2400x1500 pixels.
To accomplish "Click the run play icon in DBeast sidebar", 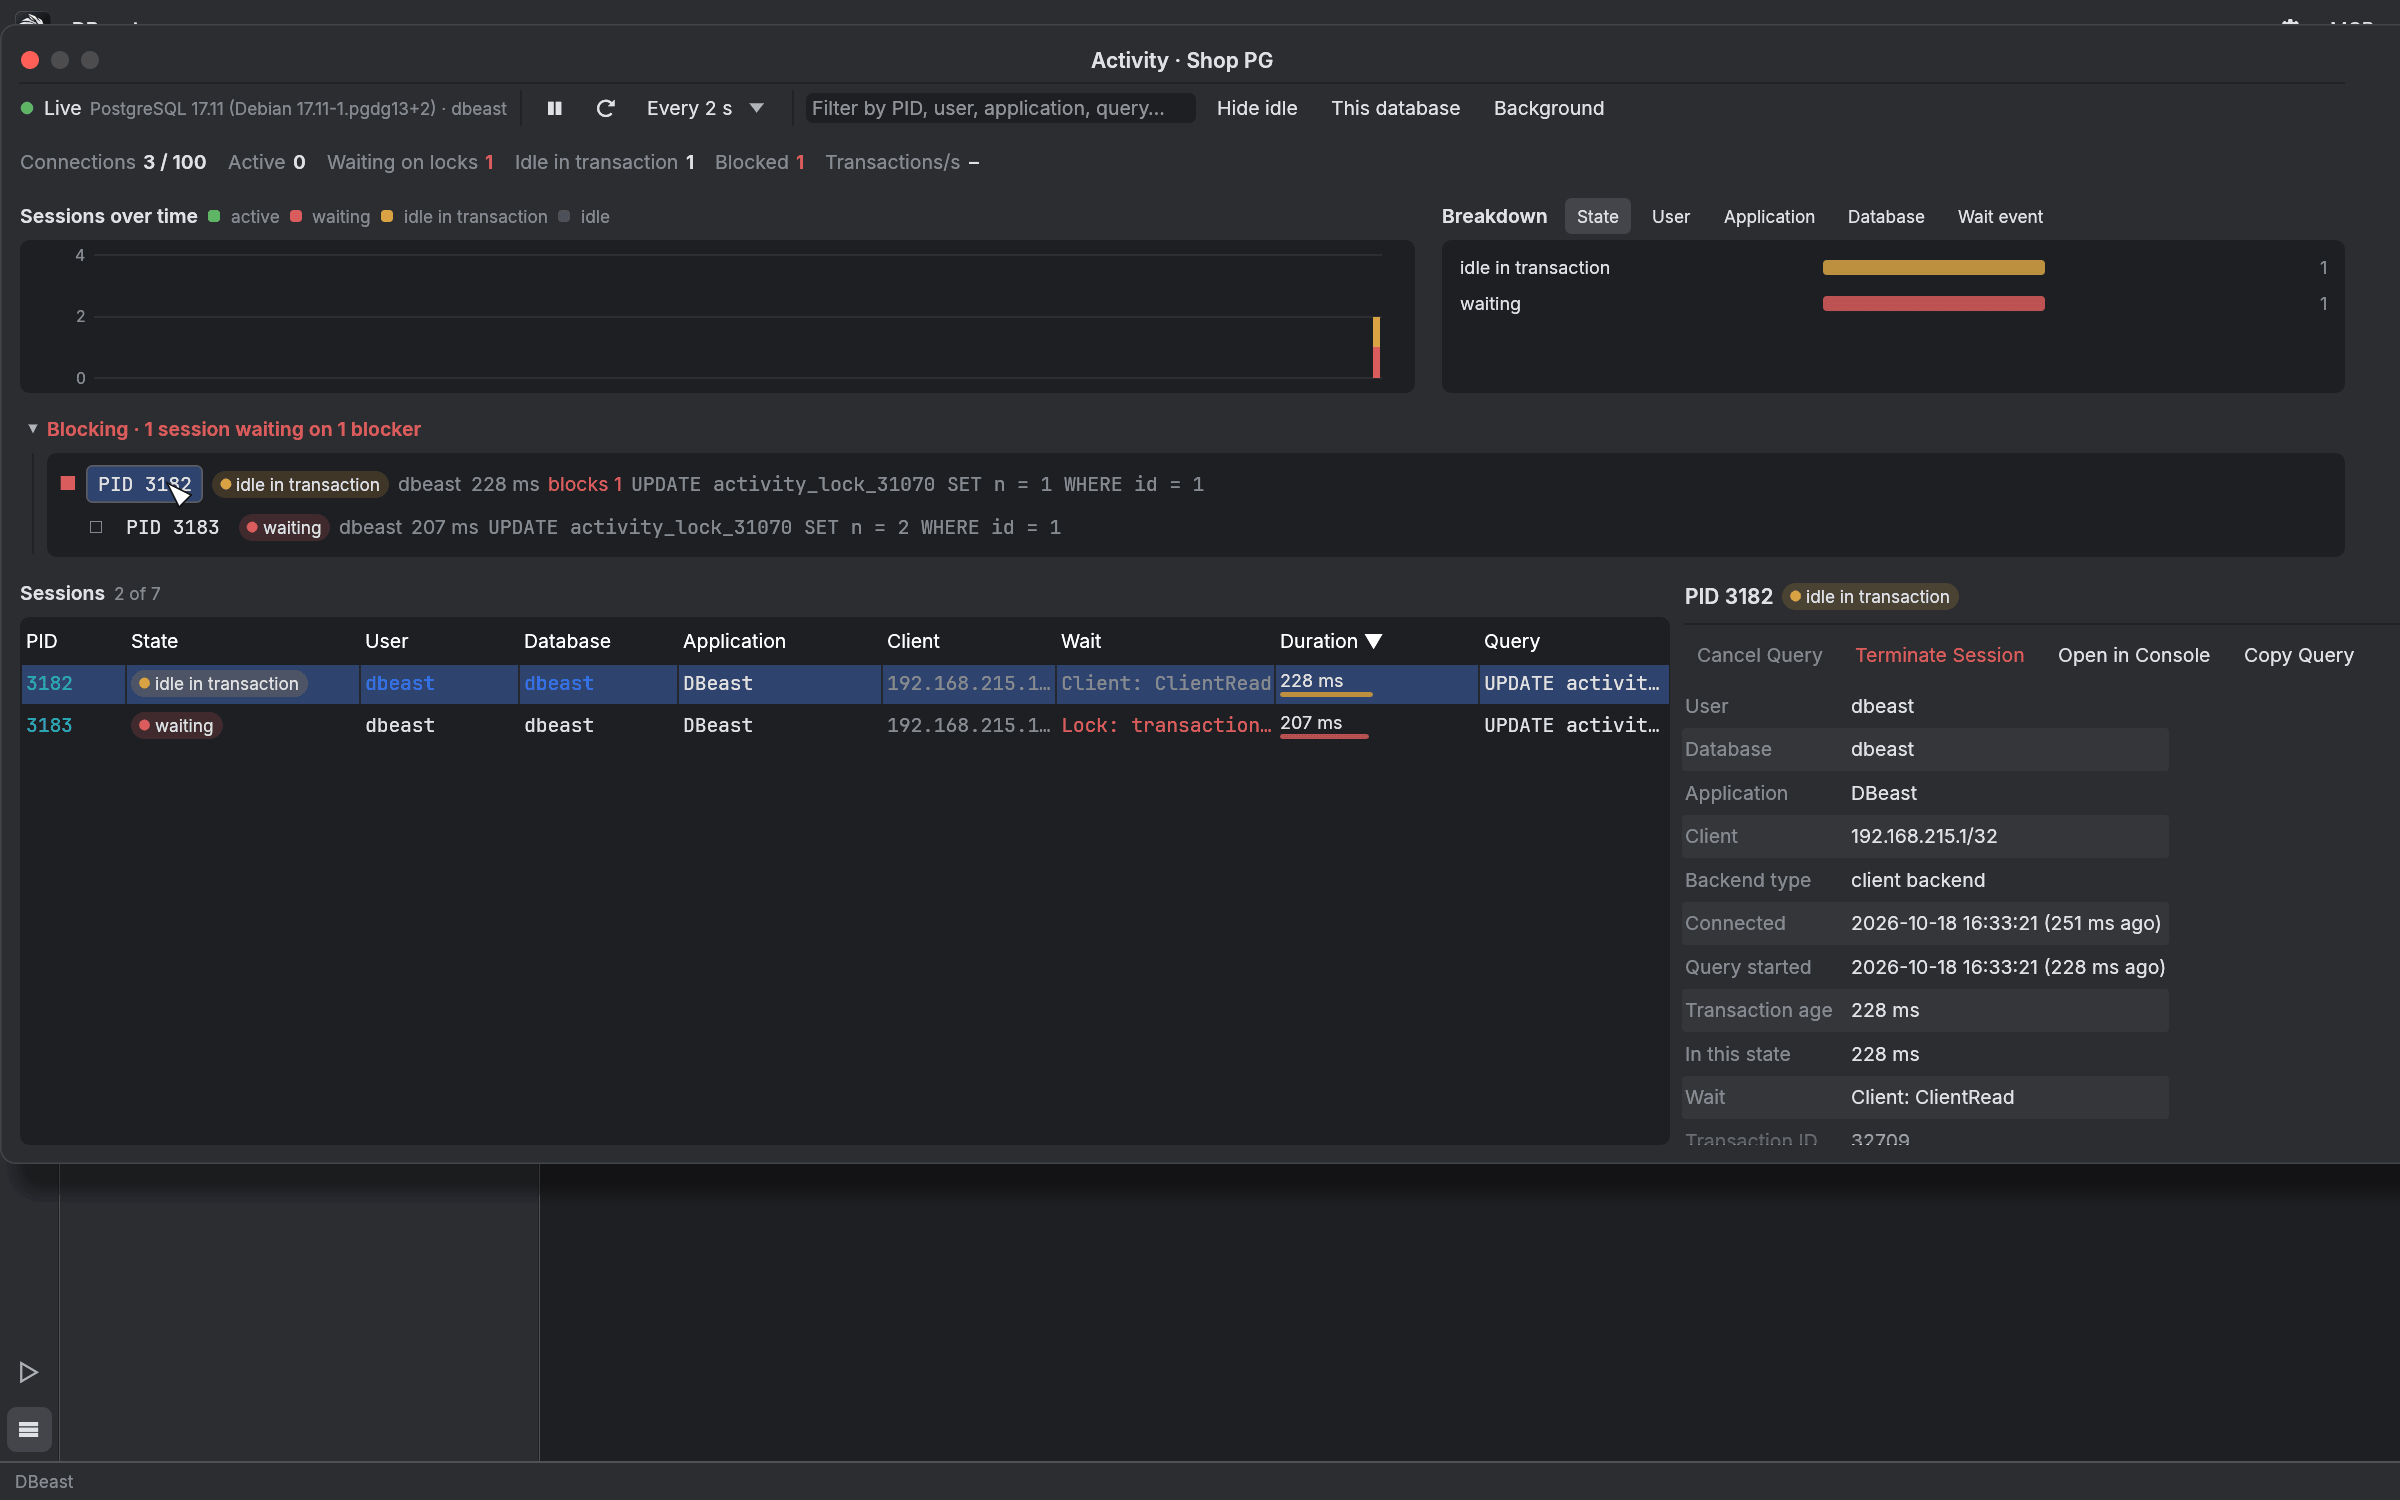I will 29,1372.
